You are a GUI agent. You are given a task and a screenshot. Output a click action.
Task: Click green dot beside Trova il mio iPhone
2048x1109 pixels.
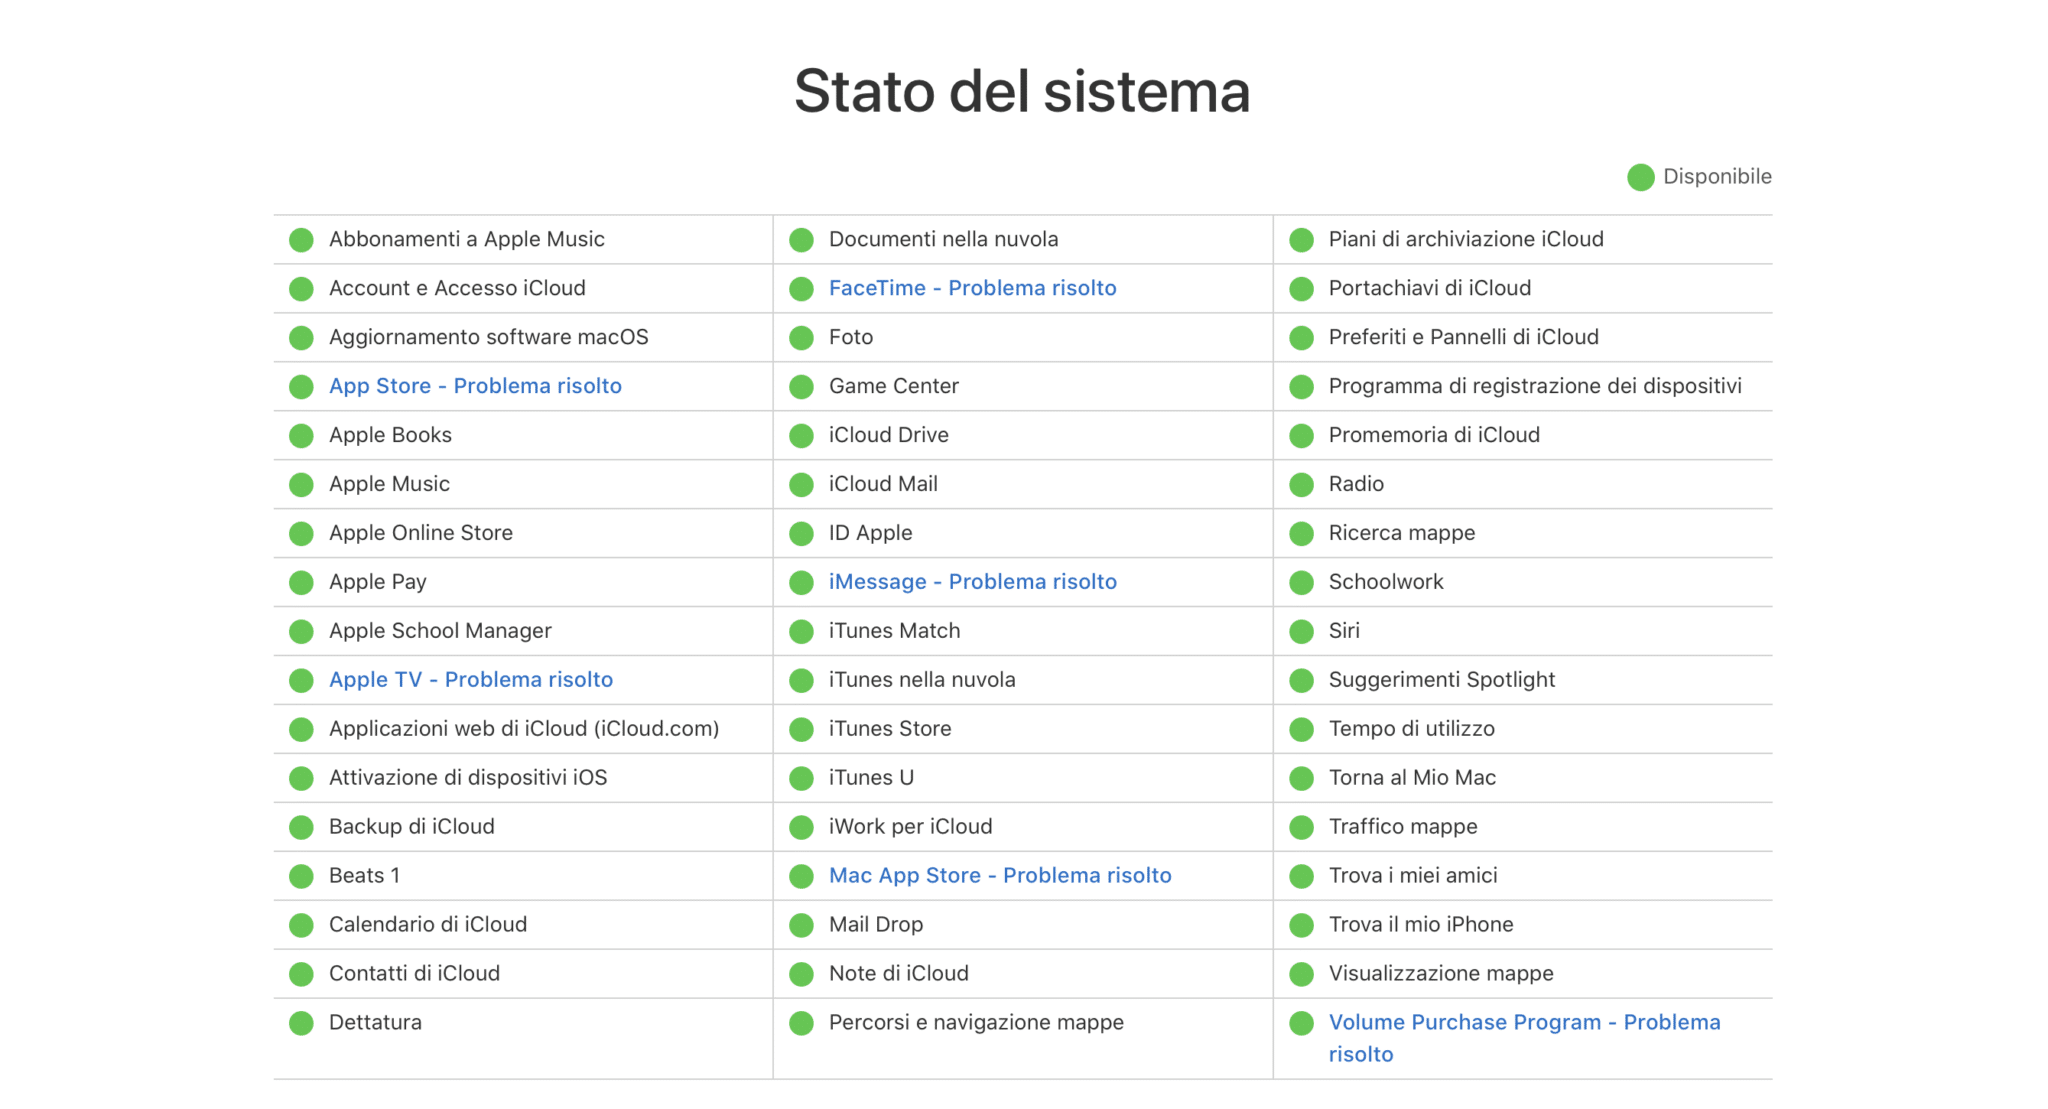[1301, 926]
